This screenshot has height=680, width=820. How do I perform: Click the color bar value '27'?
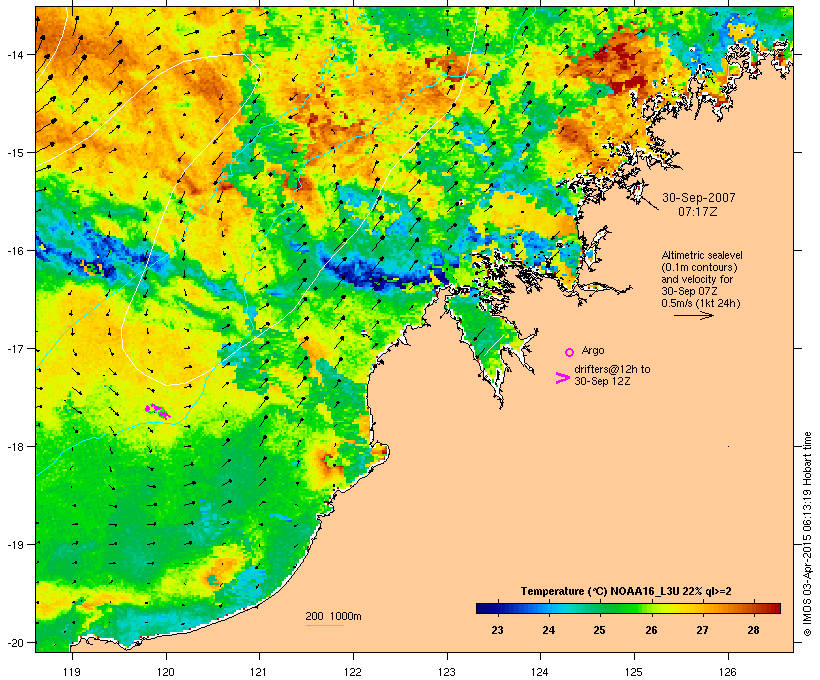pyautogui.click(x=702, y=630)
